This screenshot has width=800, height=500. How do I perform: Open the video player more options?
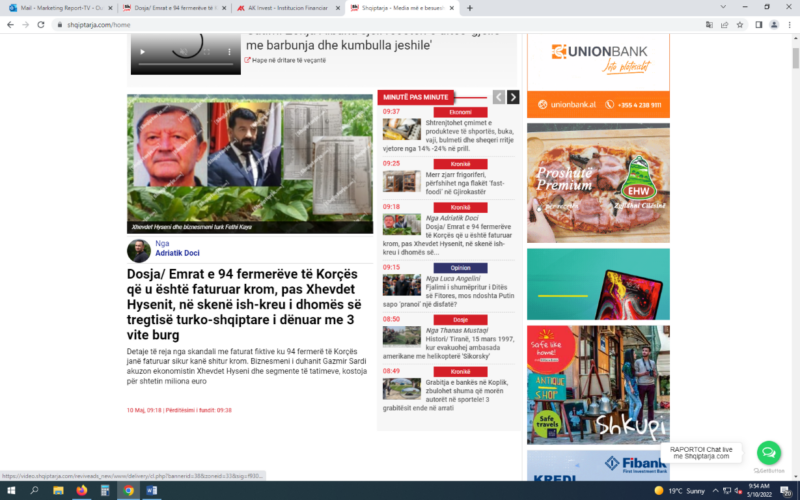229,52
